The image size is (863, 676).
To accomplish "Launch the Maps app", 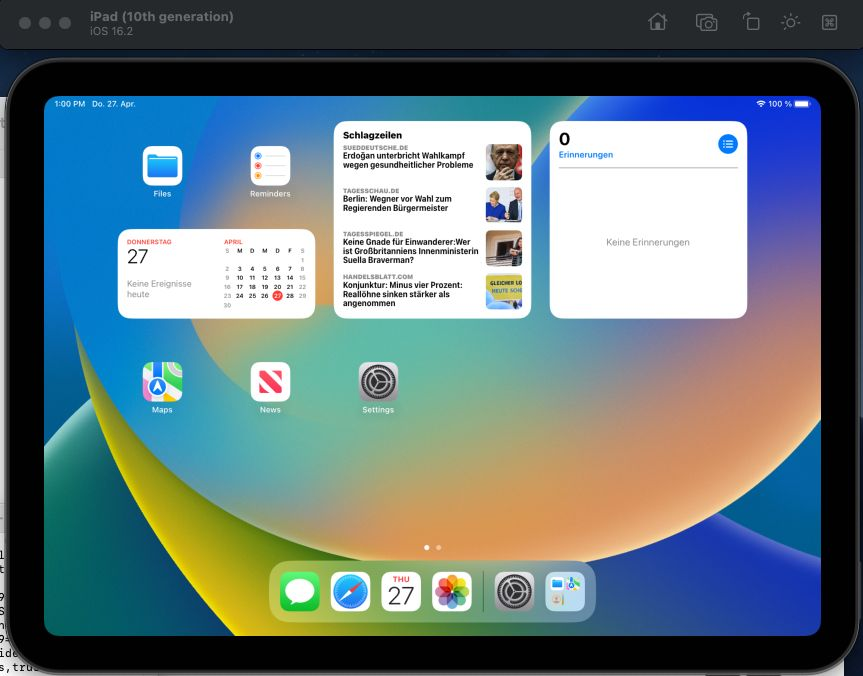I will click(x=162, y=381).
